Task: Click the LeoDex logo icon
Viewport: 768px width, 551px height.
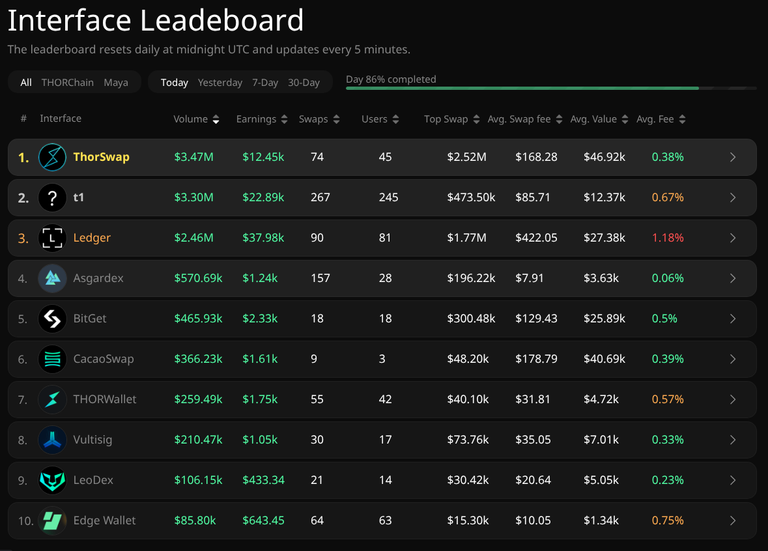Action: pyautogui.click(x=52, y=480)
